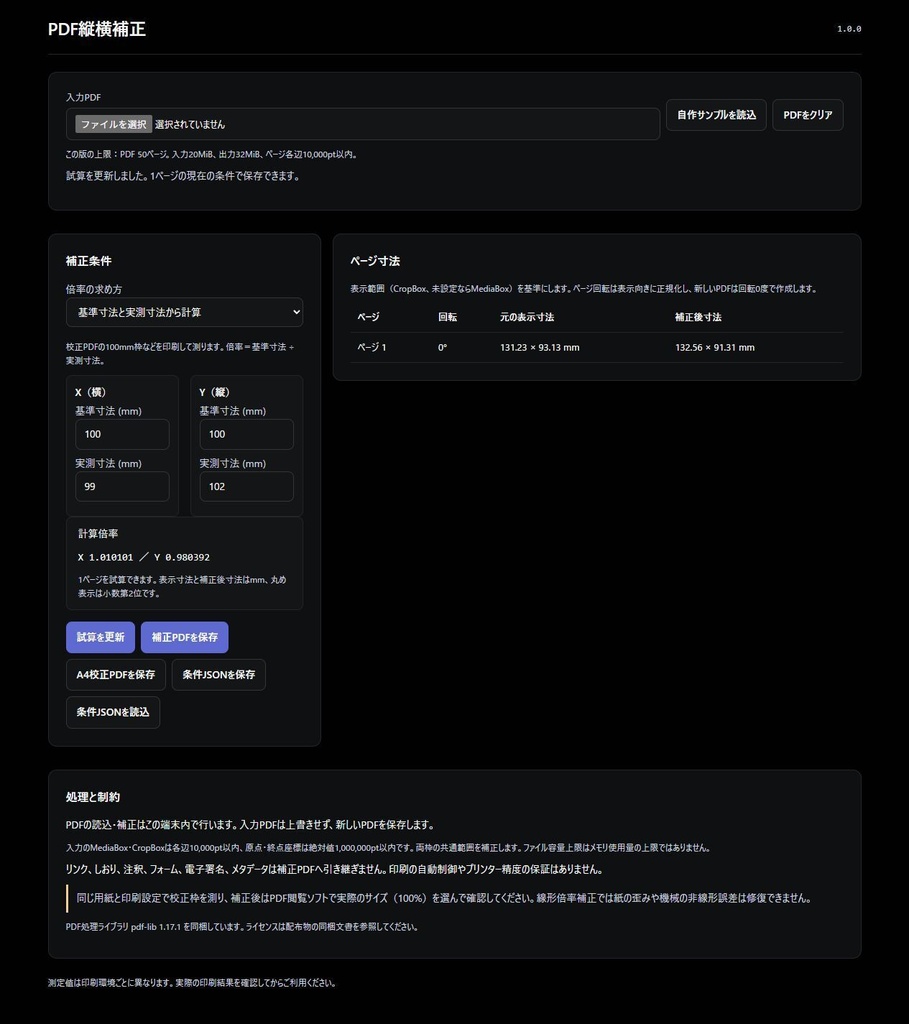Focus the Y 実測寸法 field showing 102
Image resolution: width=909 pixels, height=1024 pixels.
(247, 487)
